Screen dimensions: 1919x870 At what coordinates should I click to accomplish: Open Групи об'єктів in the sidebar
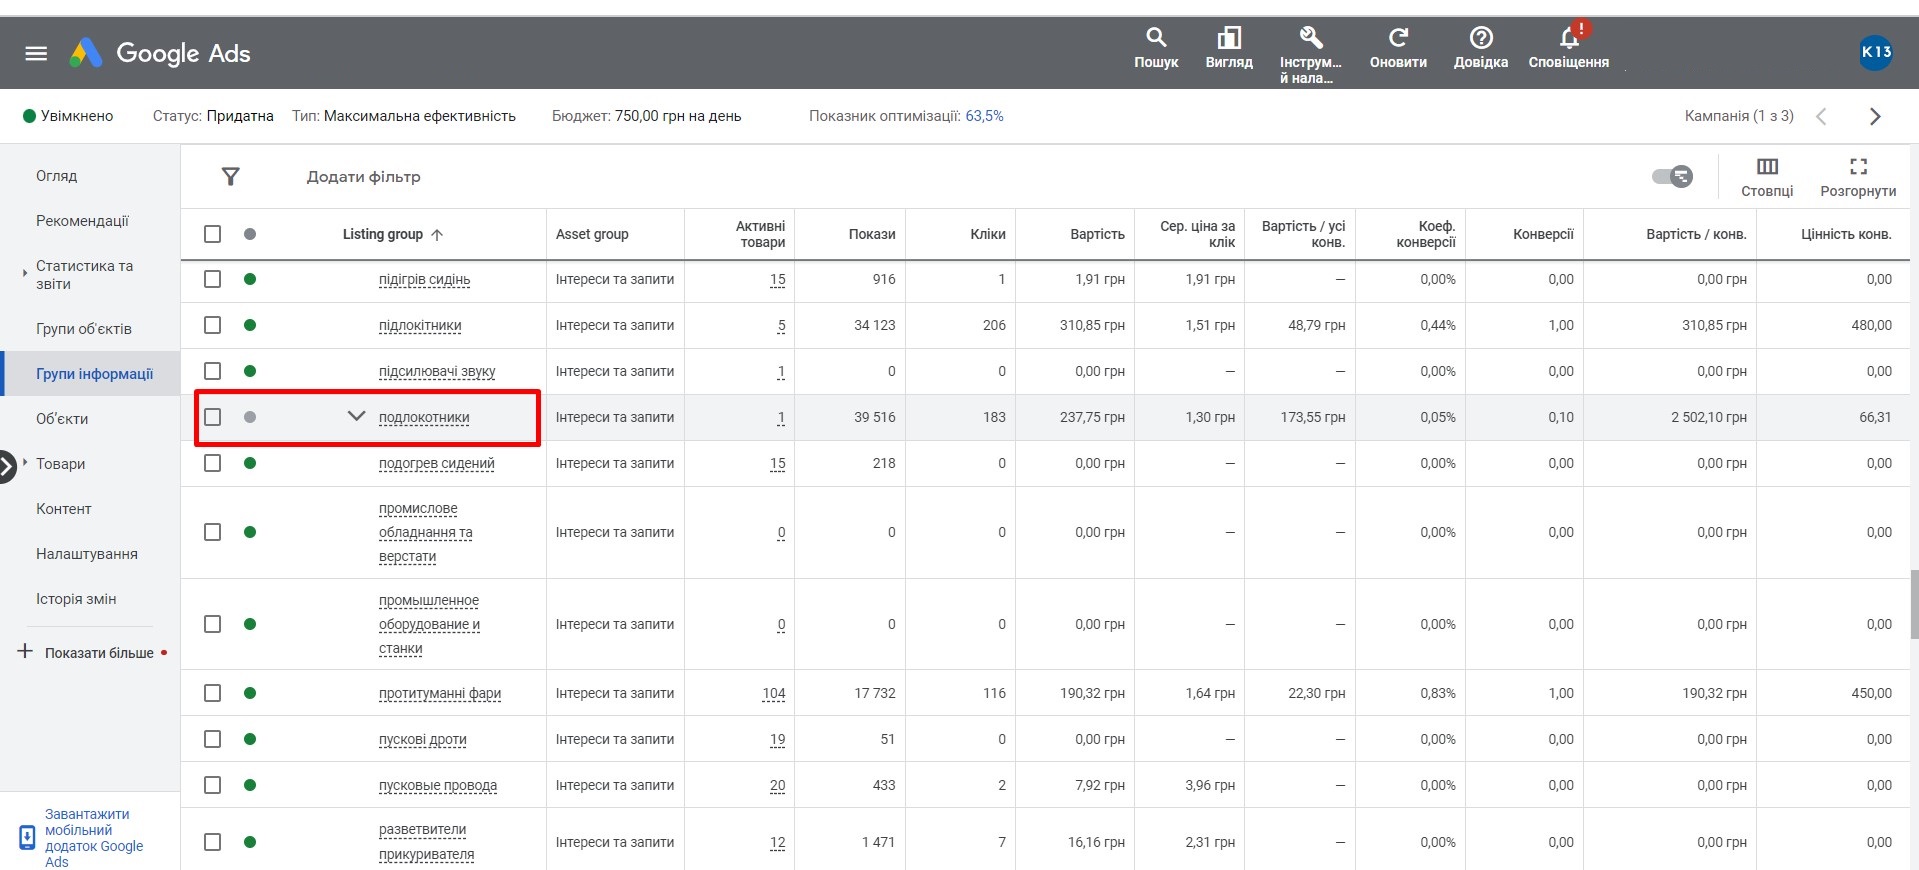click(x=84, y=329)
